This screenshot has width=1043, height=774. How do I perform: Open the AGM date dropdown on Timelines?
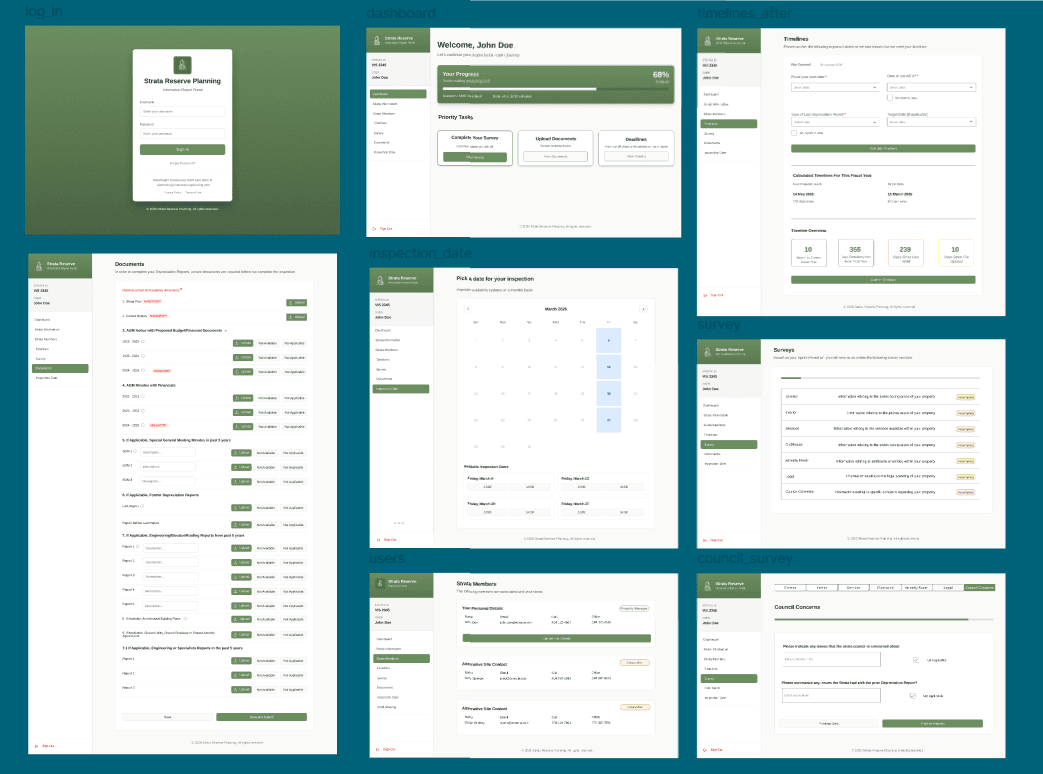pyautogui.click(x=931, y=87)
